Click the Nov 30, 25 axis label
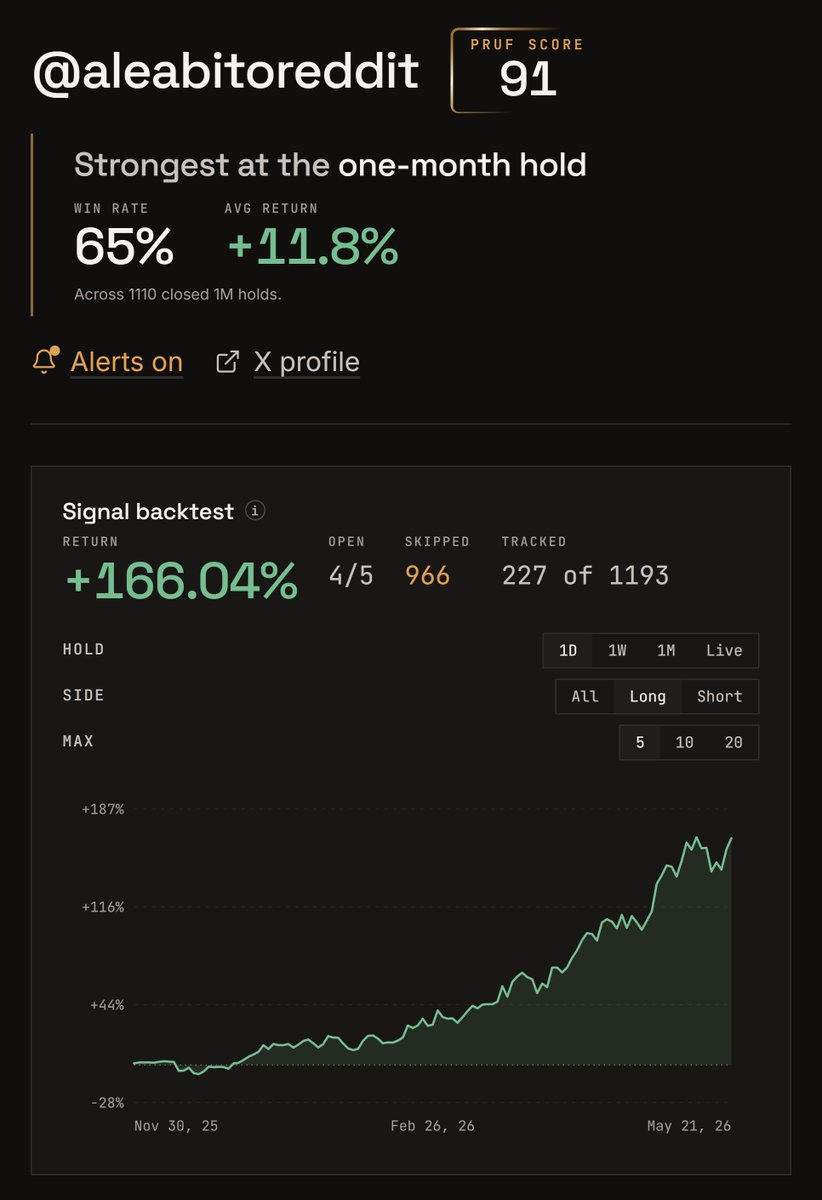Image resolution: width=822 pixels, height=1200 pixels. coord(176,1126)
